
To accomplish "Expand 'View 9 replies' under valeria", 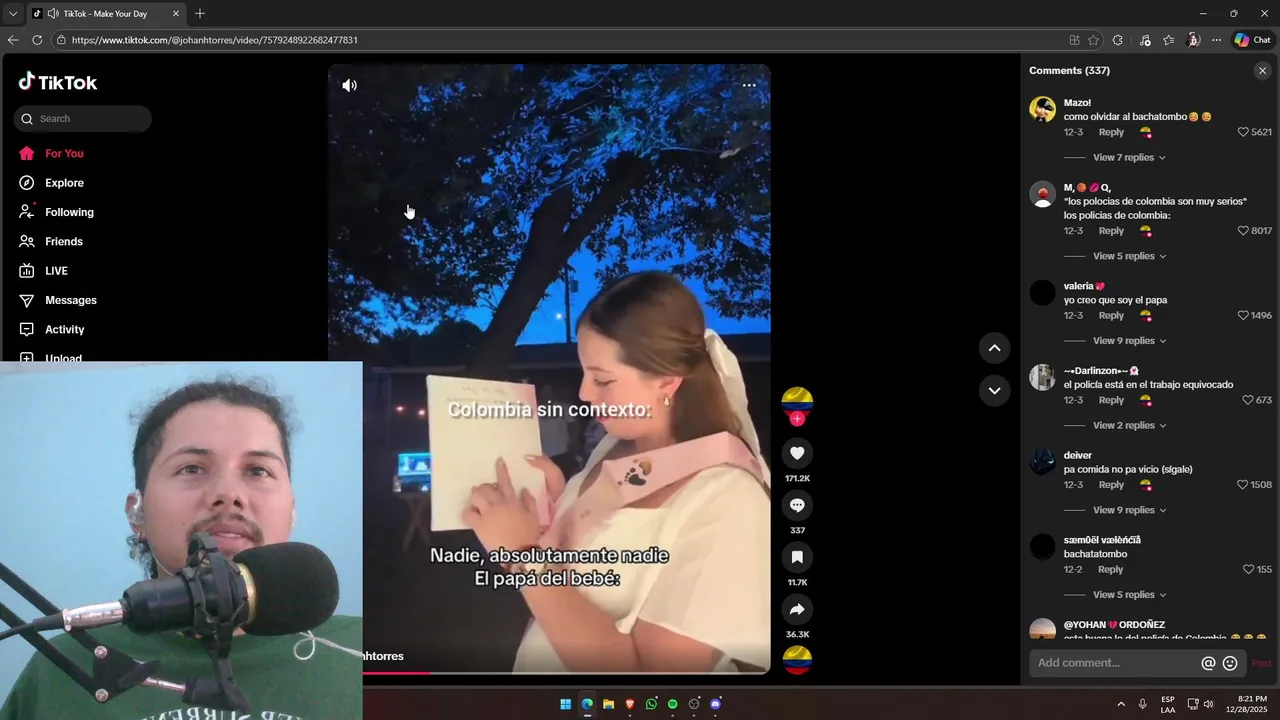I will 1129,341.
